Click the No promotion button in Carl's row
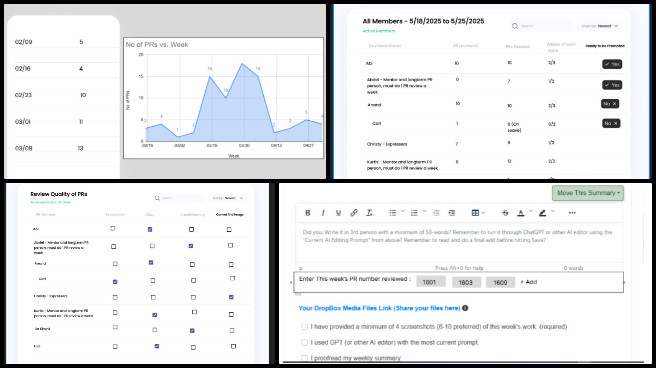Image resolution: width=656 pixels, height=368 pixels. [611, 123]
